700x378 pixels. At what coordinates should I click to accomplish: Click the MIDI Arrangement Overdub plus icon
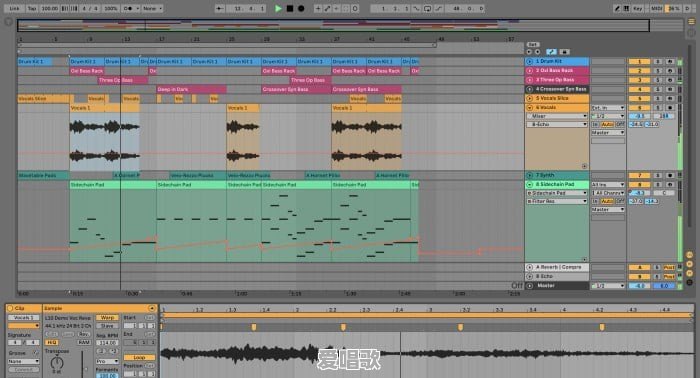pyautogui.click(x=318, y=8)
